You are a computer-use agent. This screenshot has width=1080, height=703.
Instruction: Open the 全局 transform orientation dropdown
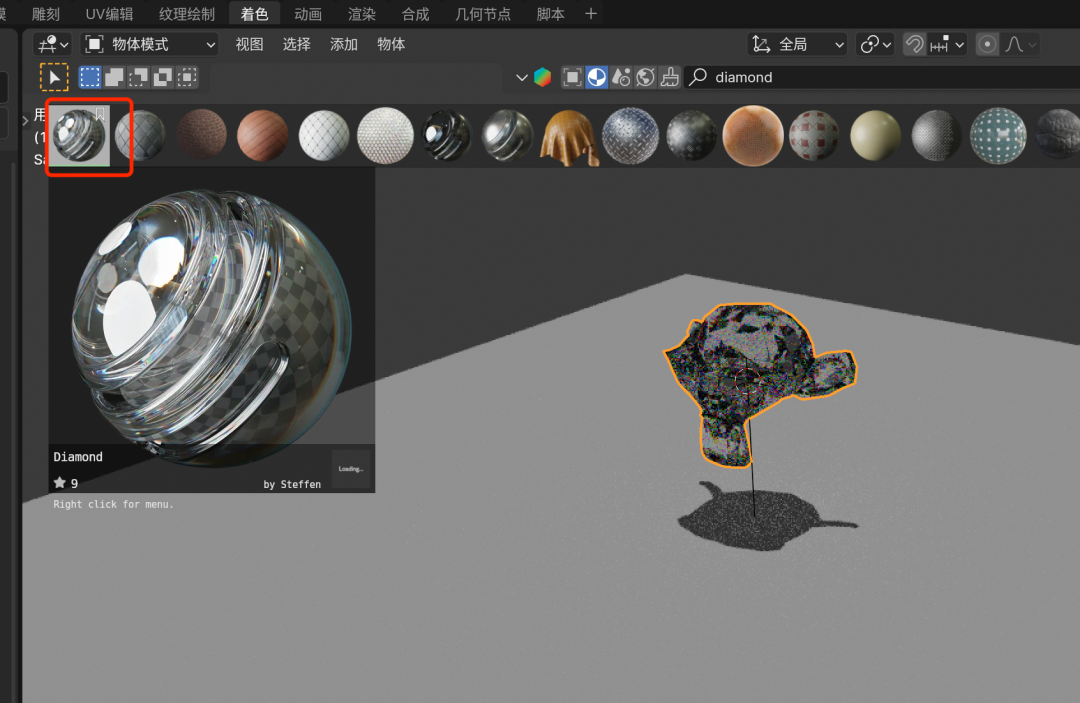tap(798, 44)
